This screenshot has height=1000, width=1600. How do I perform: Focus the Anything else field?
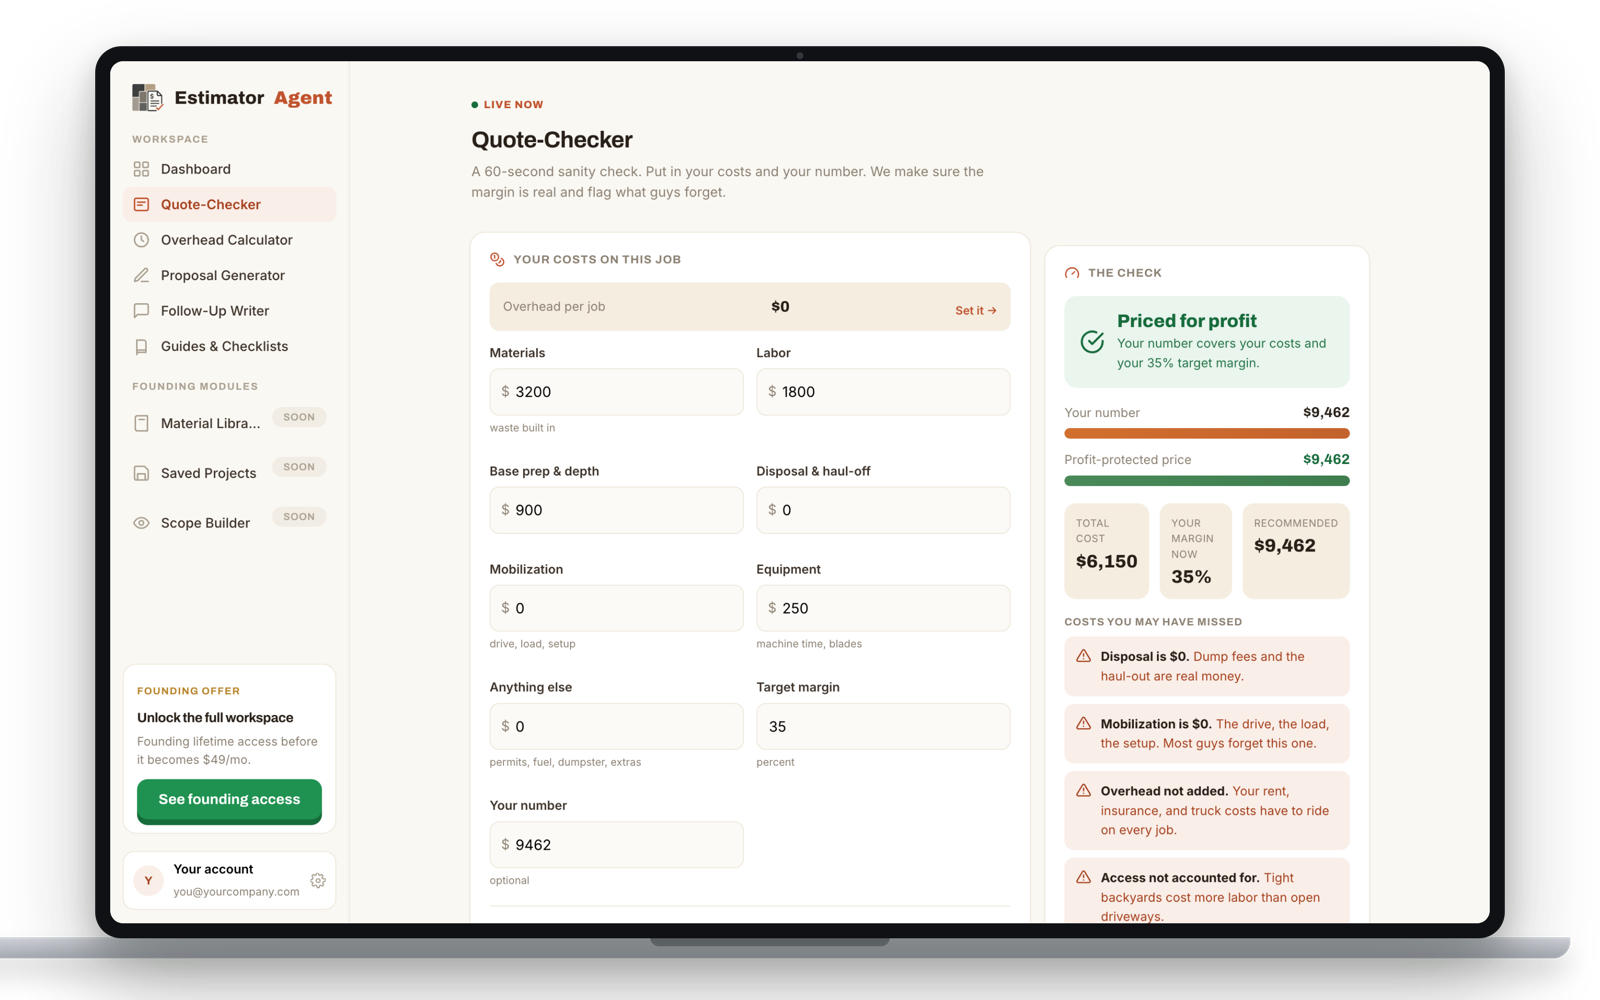(x=616, y=726)
